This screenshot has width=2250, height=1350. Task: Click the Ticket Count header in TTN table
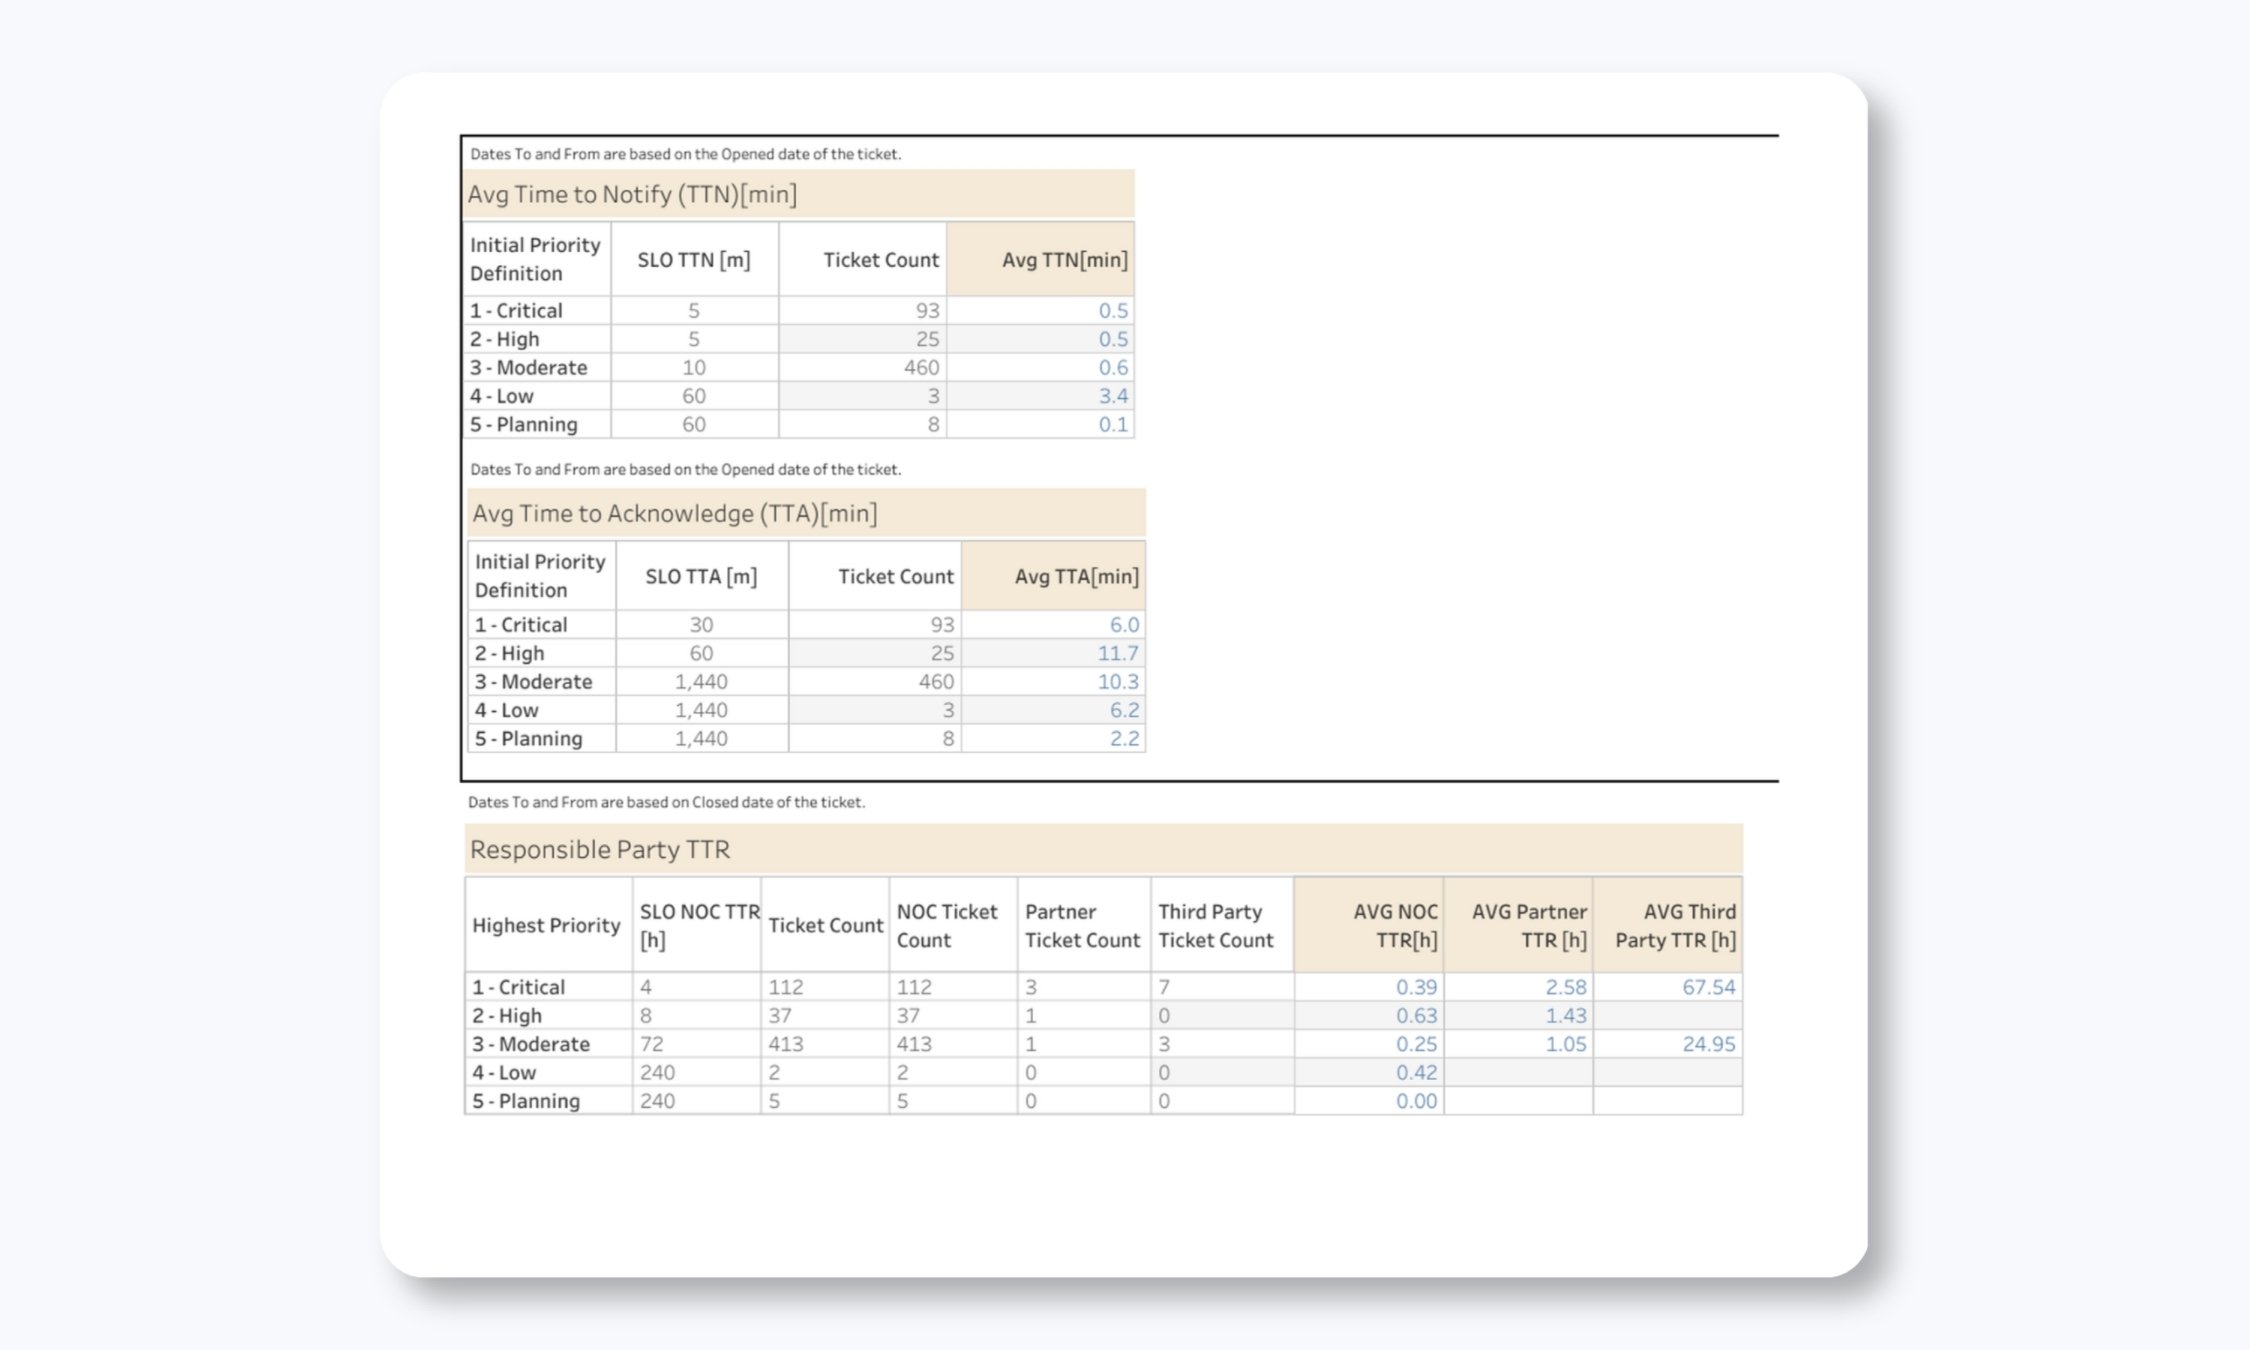880,258
